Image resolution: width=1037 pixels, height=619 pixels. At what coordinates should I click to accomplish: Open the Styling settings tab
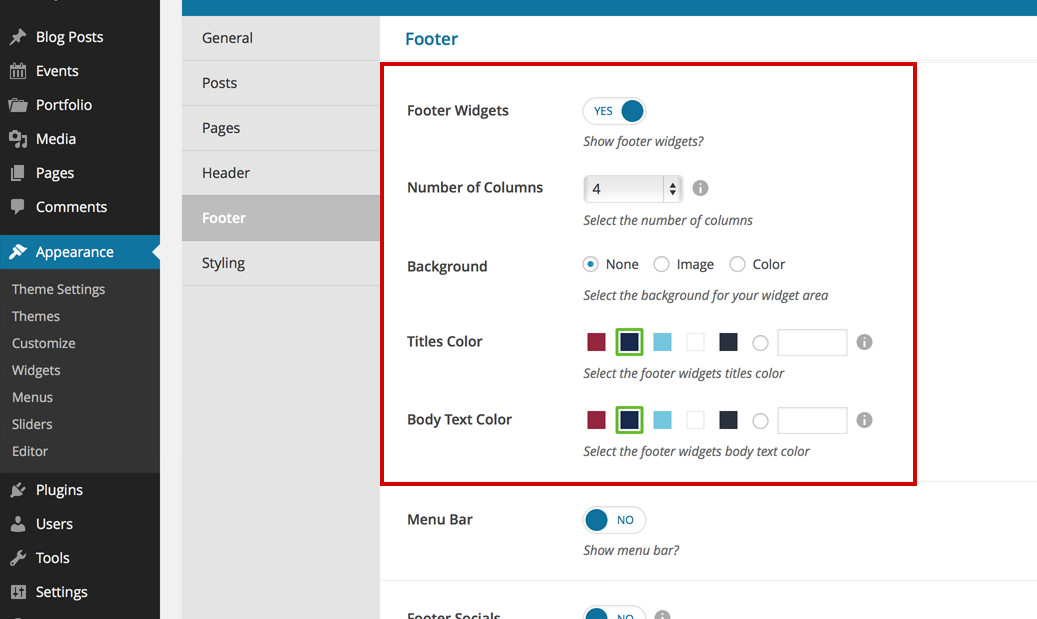[x=281, y=263]
